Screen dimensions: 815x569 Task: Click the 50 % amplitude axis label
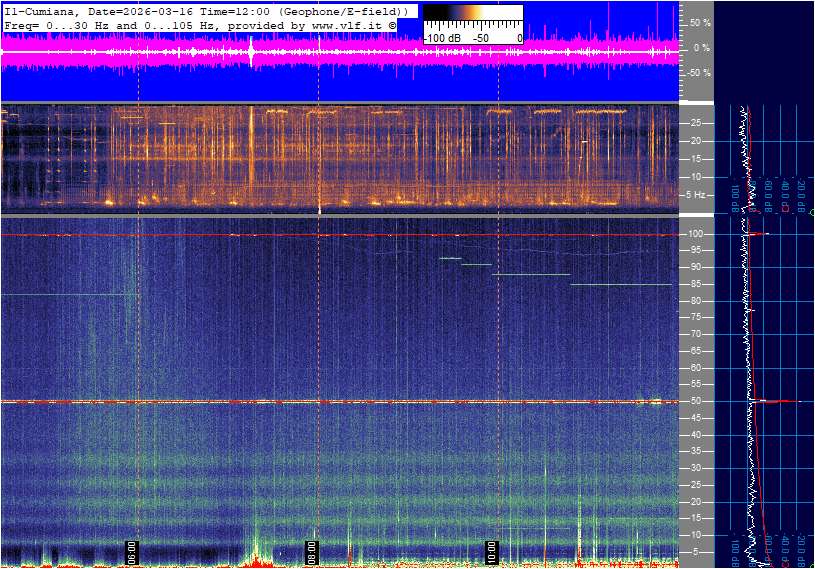pyautogui.click(x=699, y=22)
